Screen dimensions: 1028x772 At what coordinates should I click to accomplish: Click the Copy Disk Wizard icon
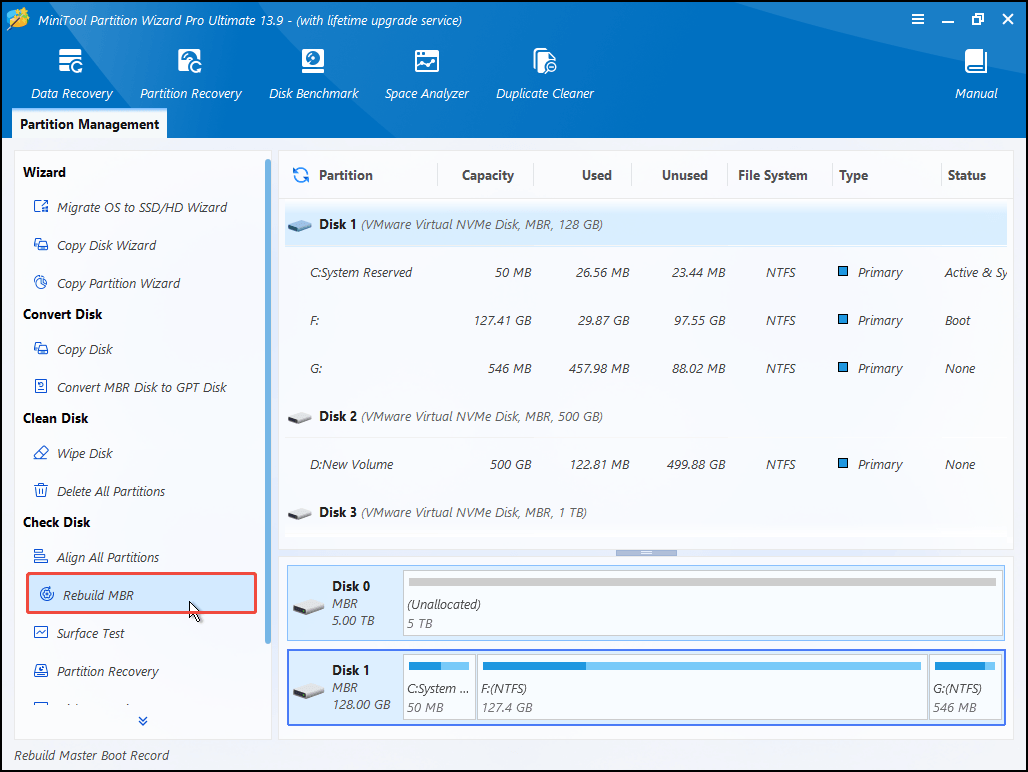[41, 244]
